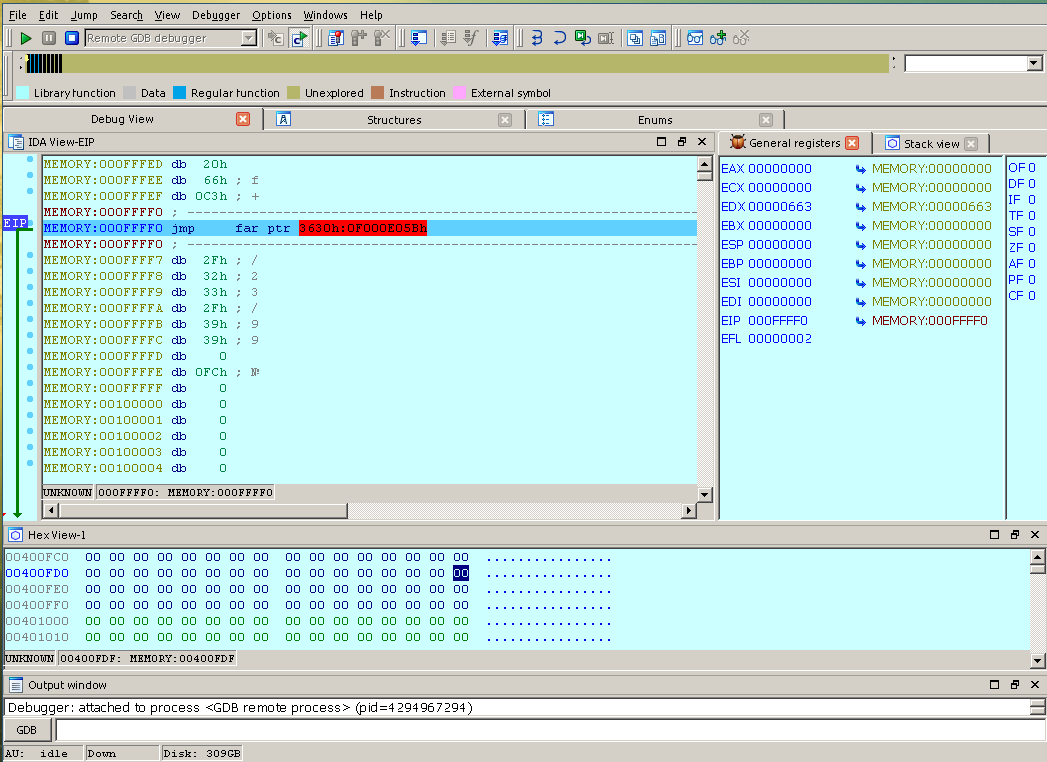
Task: Click the Breakpoint list toolbar icon
Action: click(x=336, y=38)
